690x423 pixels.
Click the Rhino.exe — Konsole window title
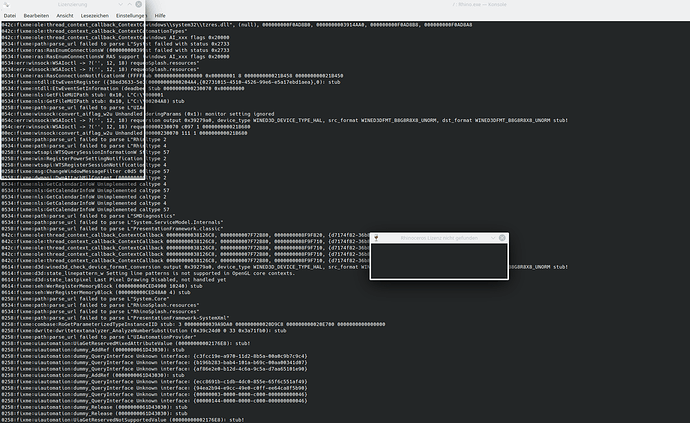pos(480,4)
